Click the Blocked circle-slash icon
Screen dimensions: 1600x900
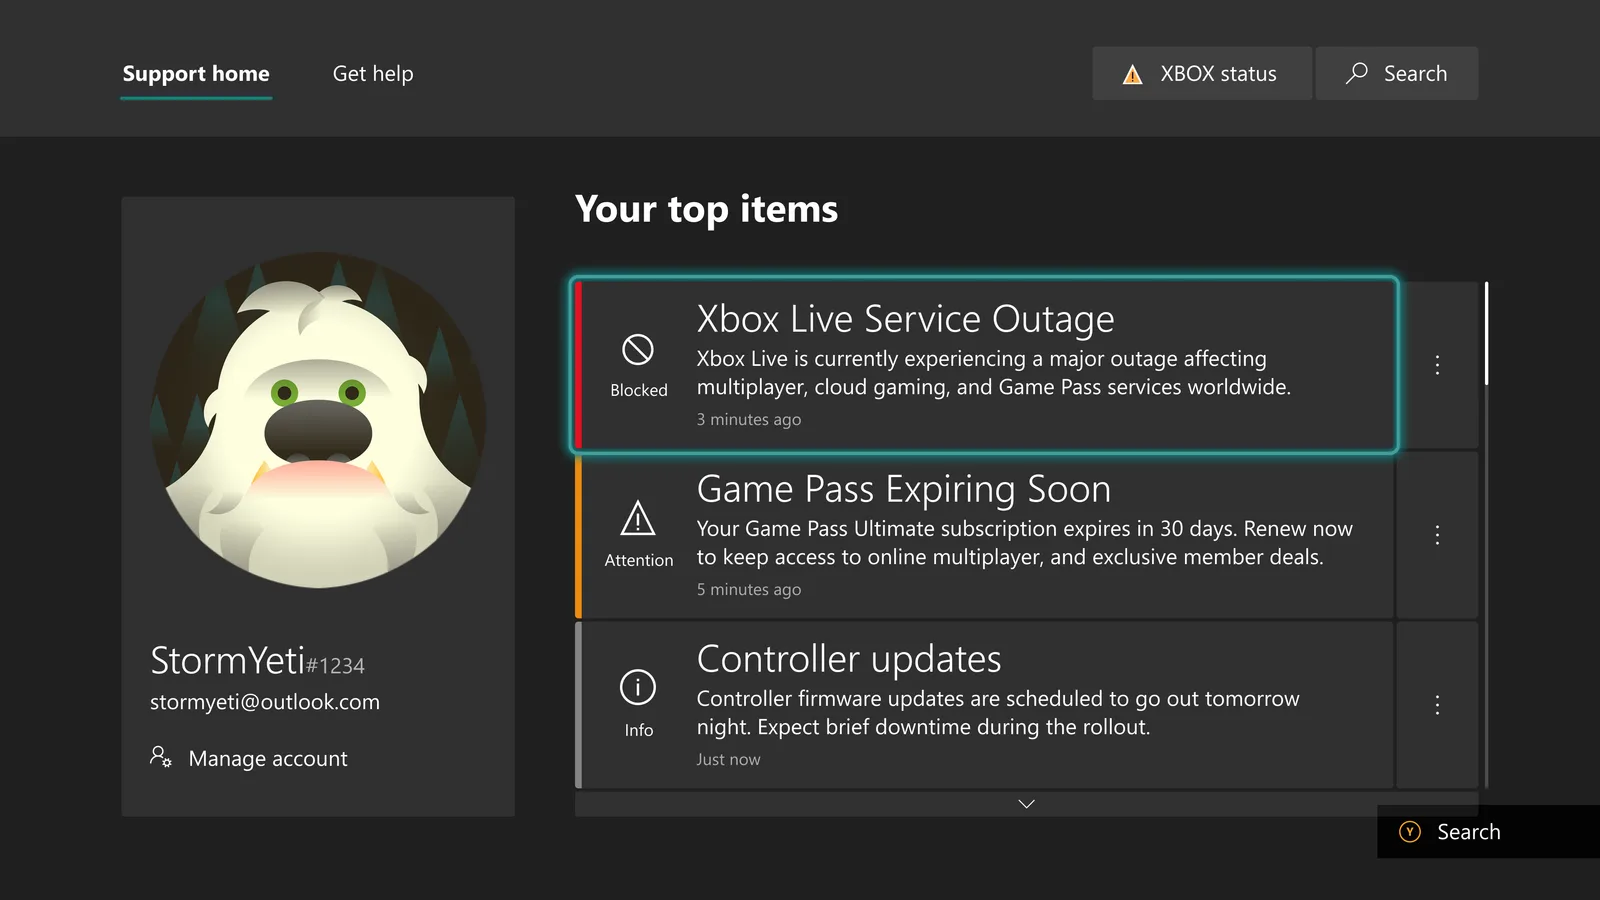point(638,349)
